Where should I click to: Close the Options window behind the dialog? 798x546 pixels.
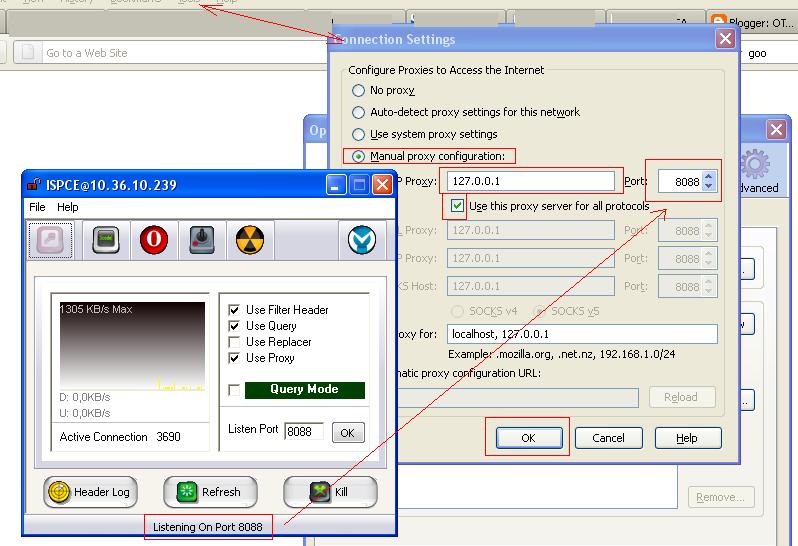[776, 130]
